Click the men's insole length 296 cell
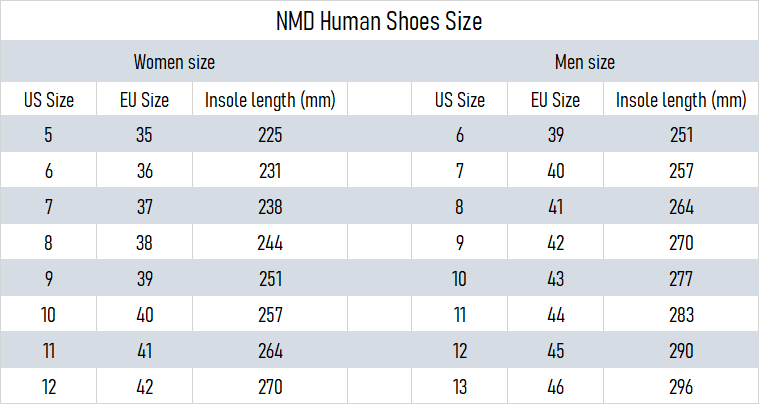759x404 pixels. pos(681,387)
